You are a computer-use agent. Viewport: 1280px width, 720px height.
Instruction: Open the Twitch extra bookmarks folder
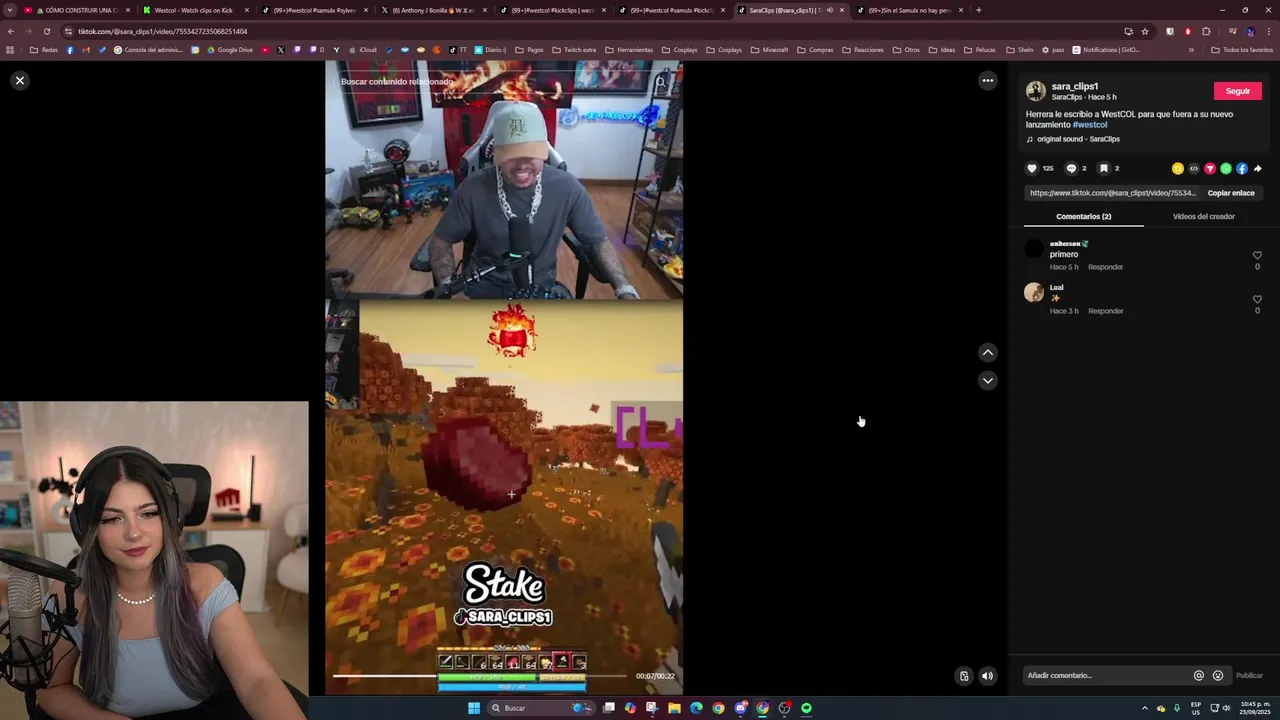point(574,50)
